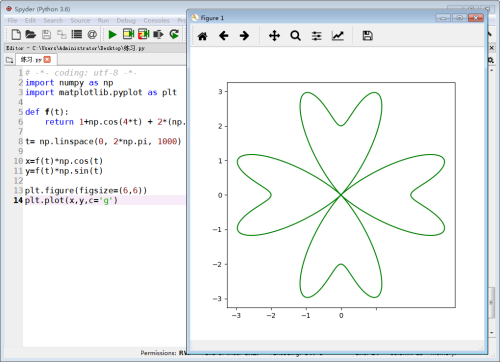Create a new file in Spyder toolbar
The image size is (500, 362).
pyautogui.click(x=16, y=34)
